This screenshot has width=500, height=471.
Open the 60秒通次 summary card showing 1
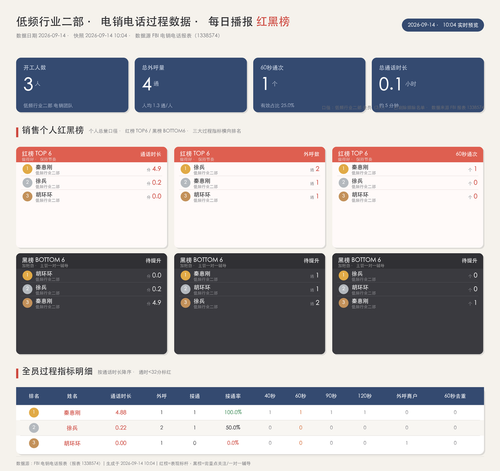point(309,85)
